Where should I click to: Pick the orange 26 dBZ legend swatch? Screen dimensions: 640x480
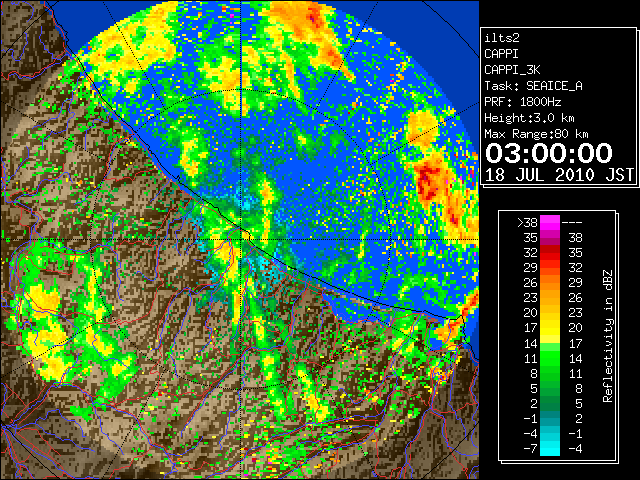(550, 282)
